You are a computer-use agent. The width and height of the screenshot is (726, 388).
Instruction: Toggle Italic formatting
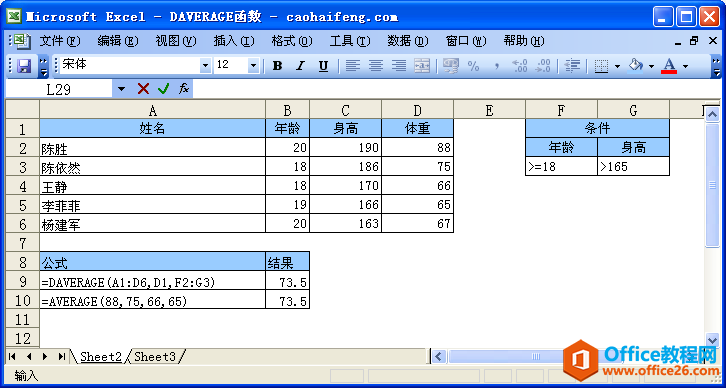tap(300, 66)
